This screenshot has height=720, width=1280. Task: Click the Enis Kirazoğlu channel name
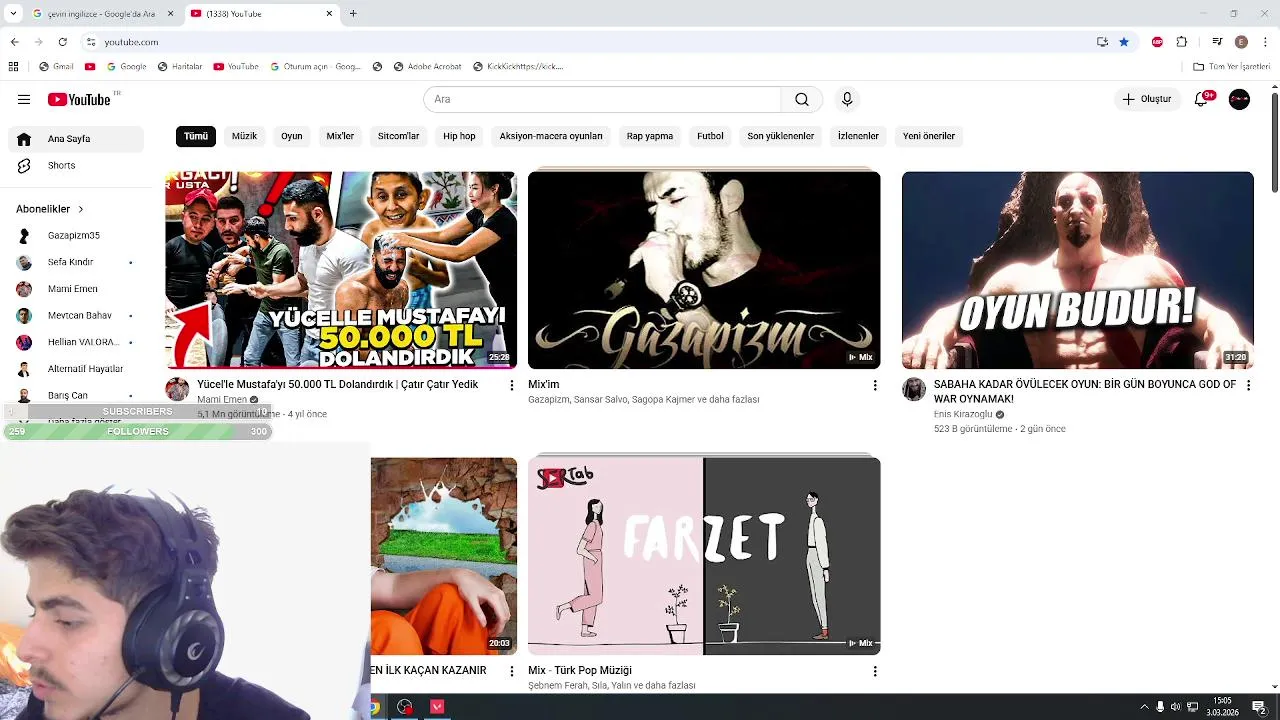coord(963,414)
